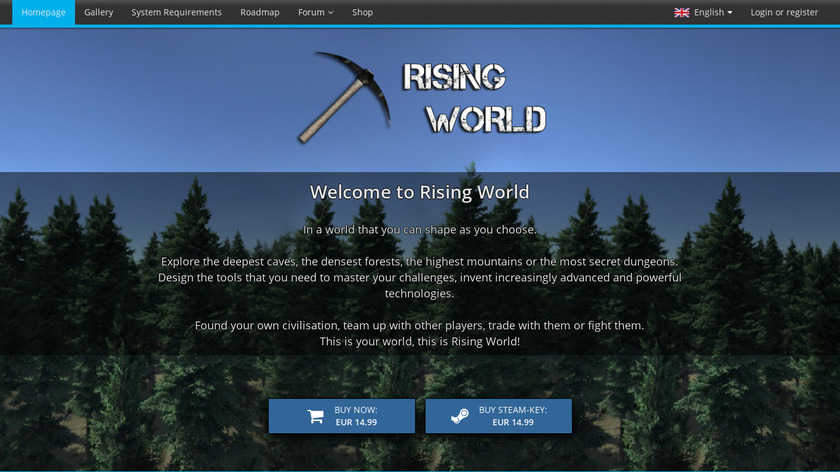Open the Shop page
840x472 pixels.
pyautogui.click(x=362, y=12)
